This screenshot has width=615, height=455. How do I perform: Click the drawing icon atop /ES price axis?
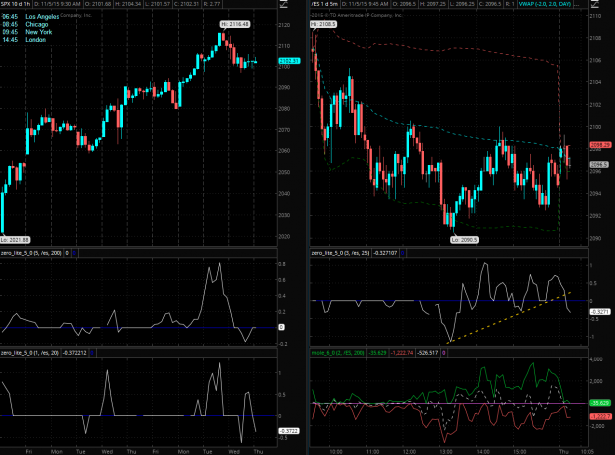click(596, 5)
